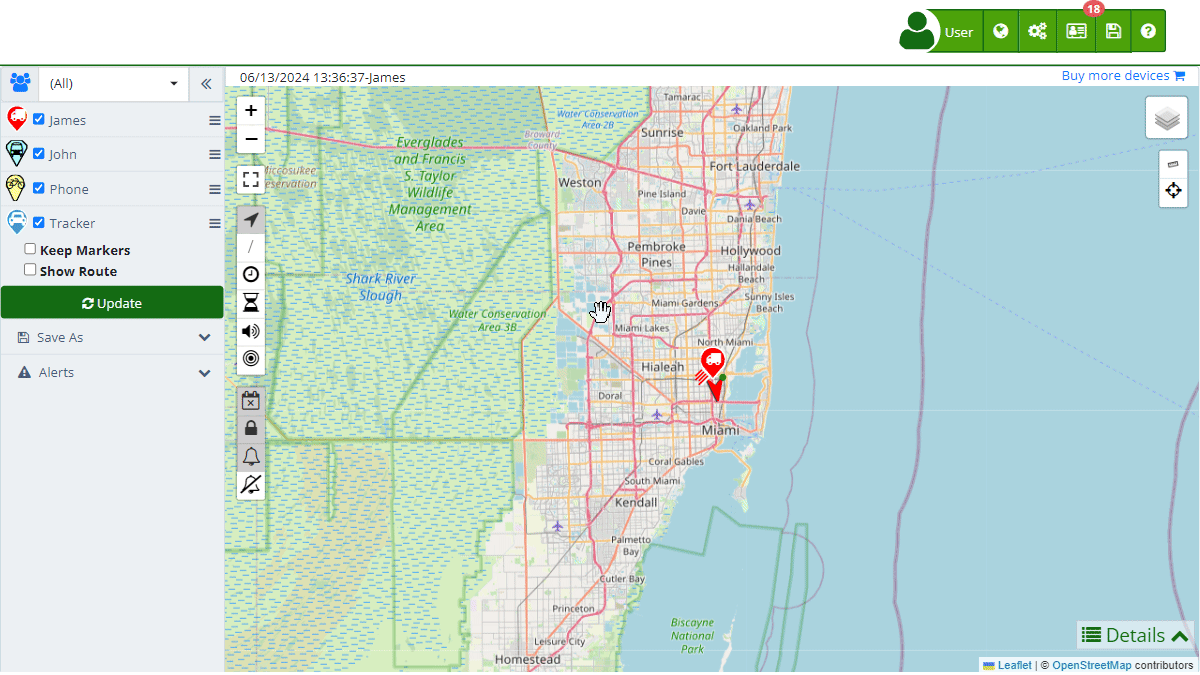Follow the Buy more devices link
Screen dimensions: 1200x675
[x=1122, y=76]
